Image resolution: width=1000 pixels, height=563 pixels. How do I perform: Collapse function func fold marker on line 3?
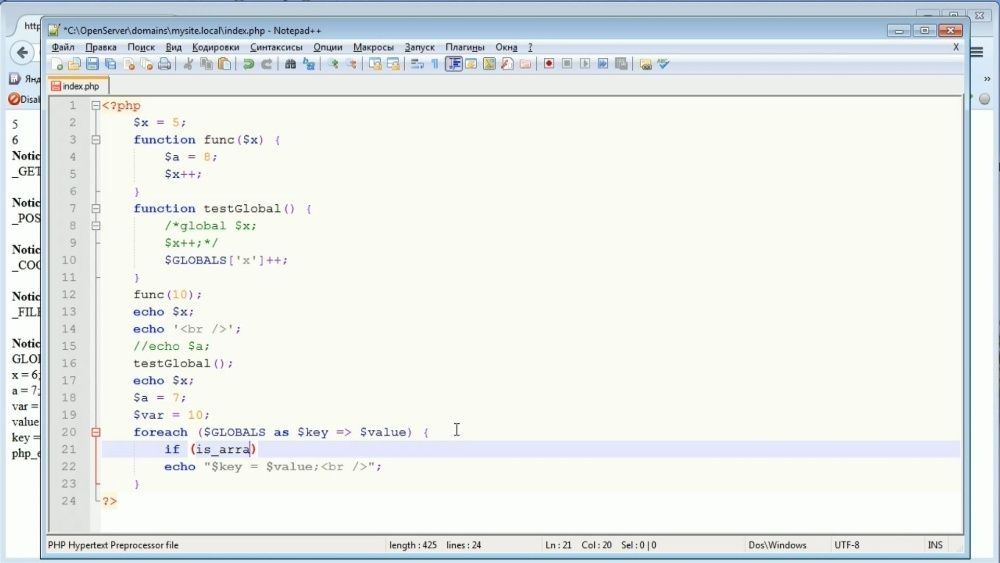96,140
